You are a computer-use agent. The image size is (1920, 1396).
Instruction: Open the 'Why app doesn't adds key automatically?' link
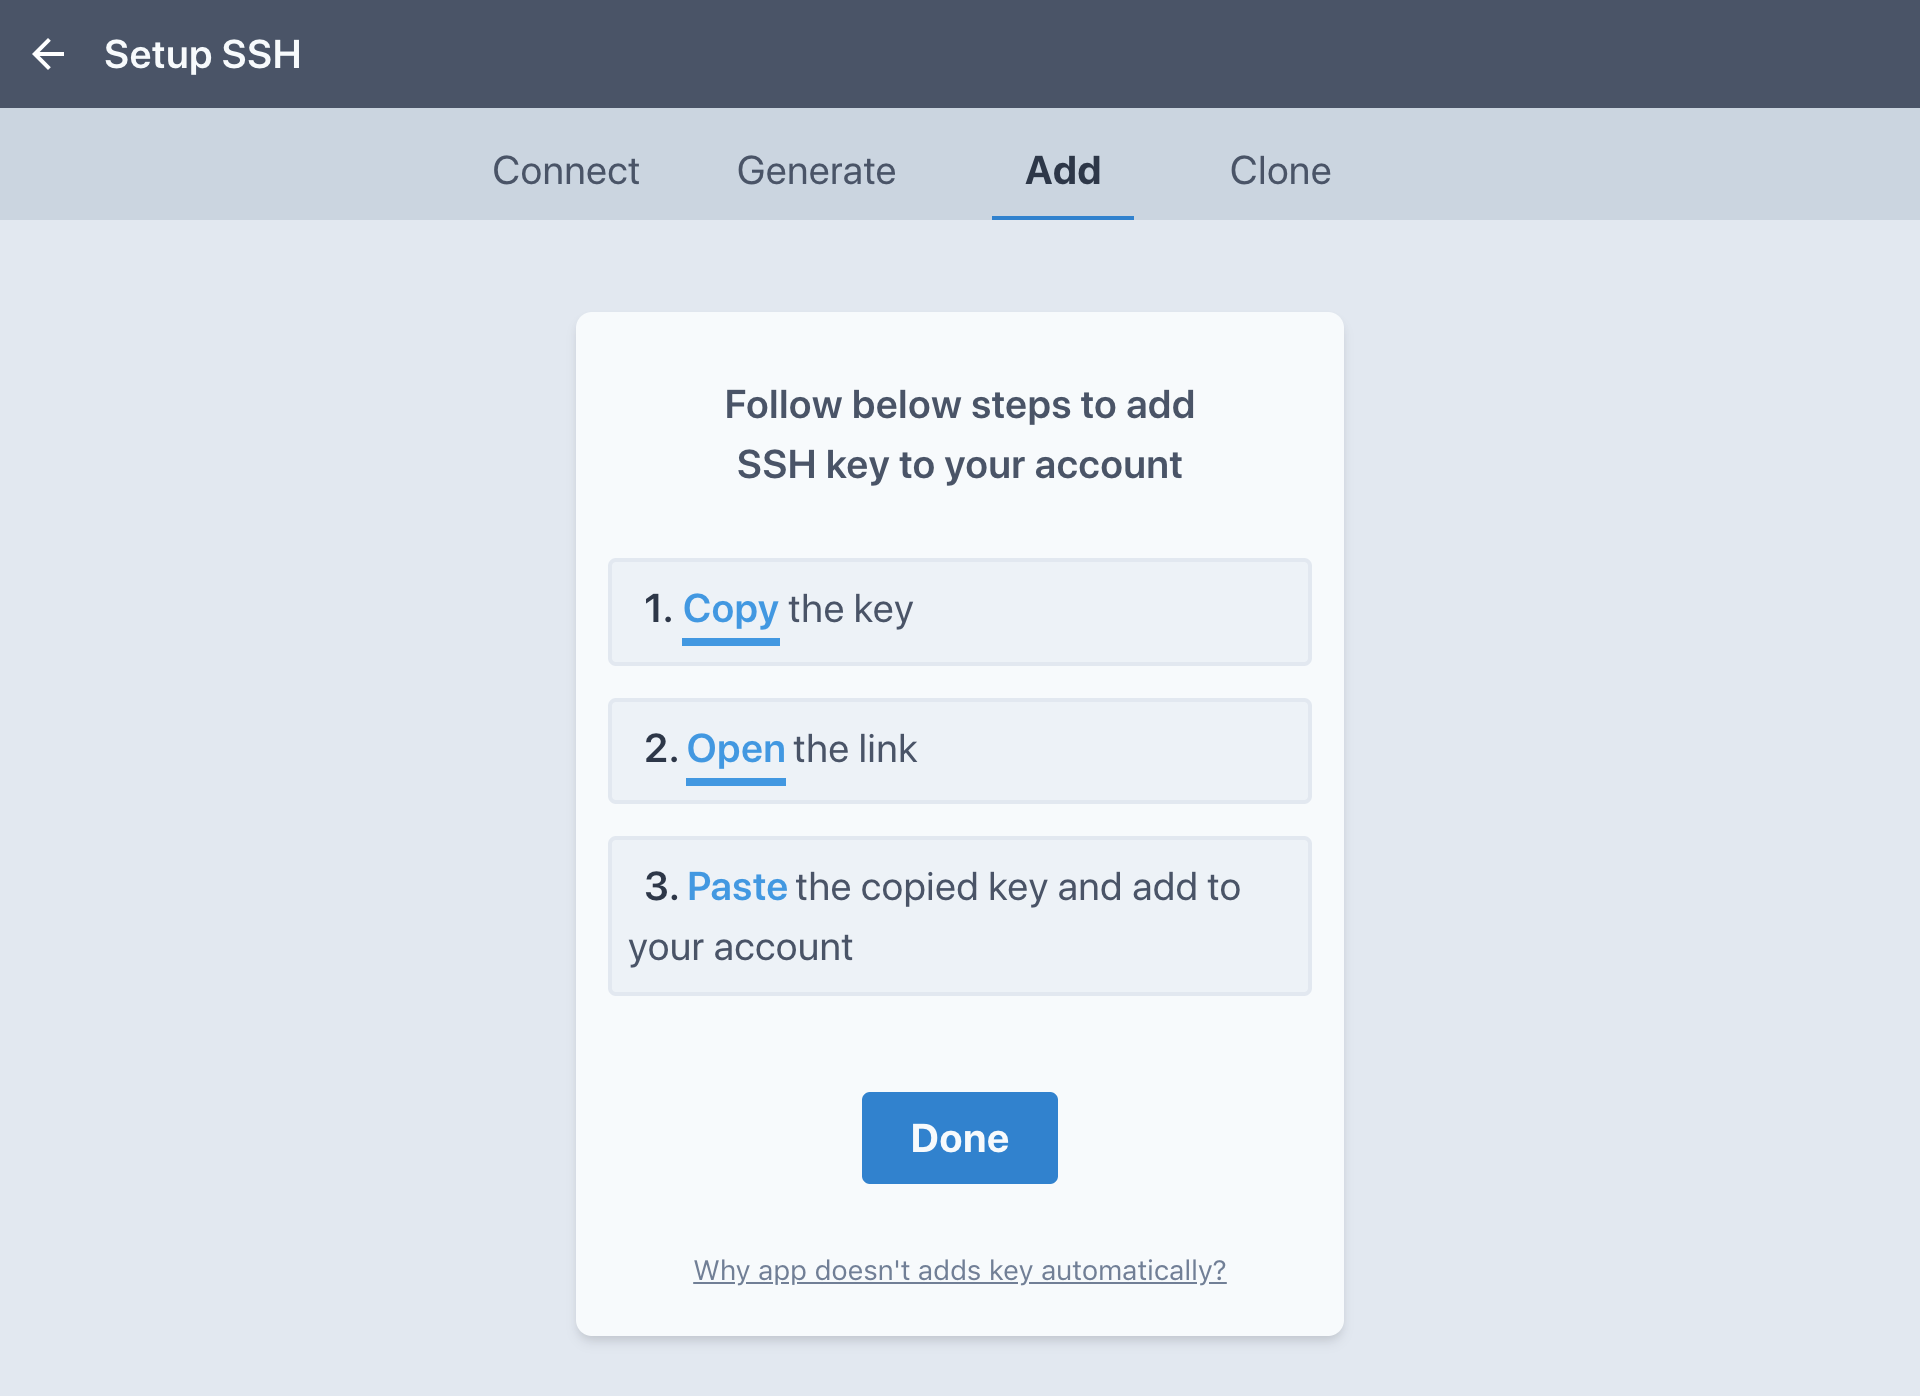[x=958, y=1270]
